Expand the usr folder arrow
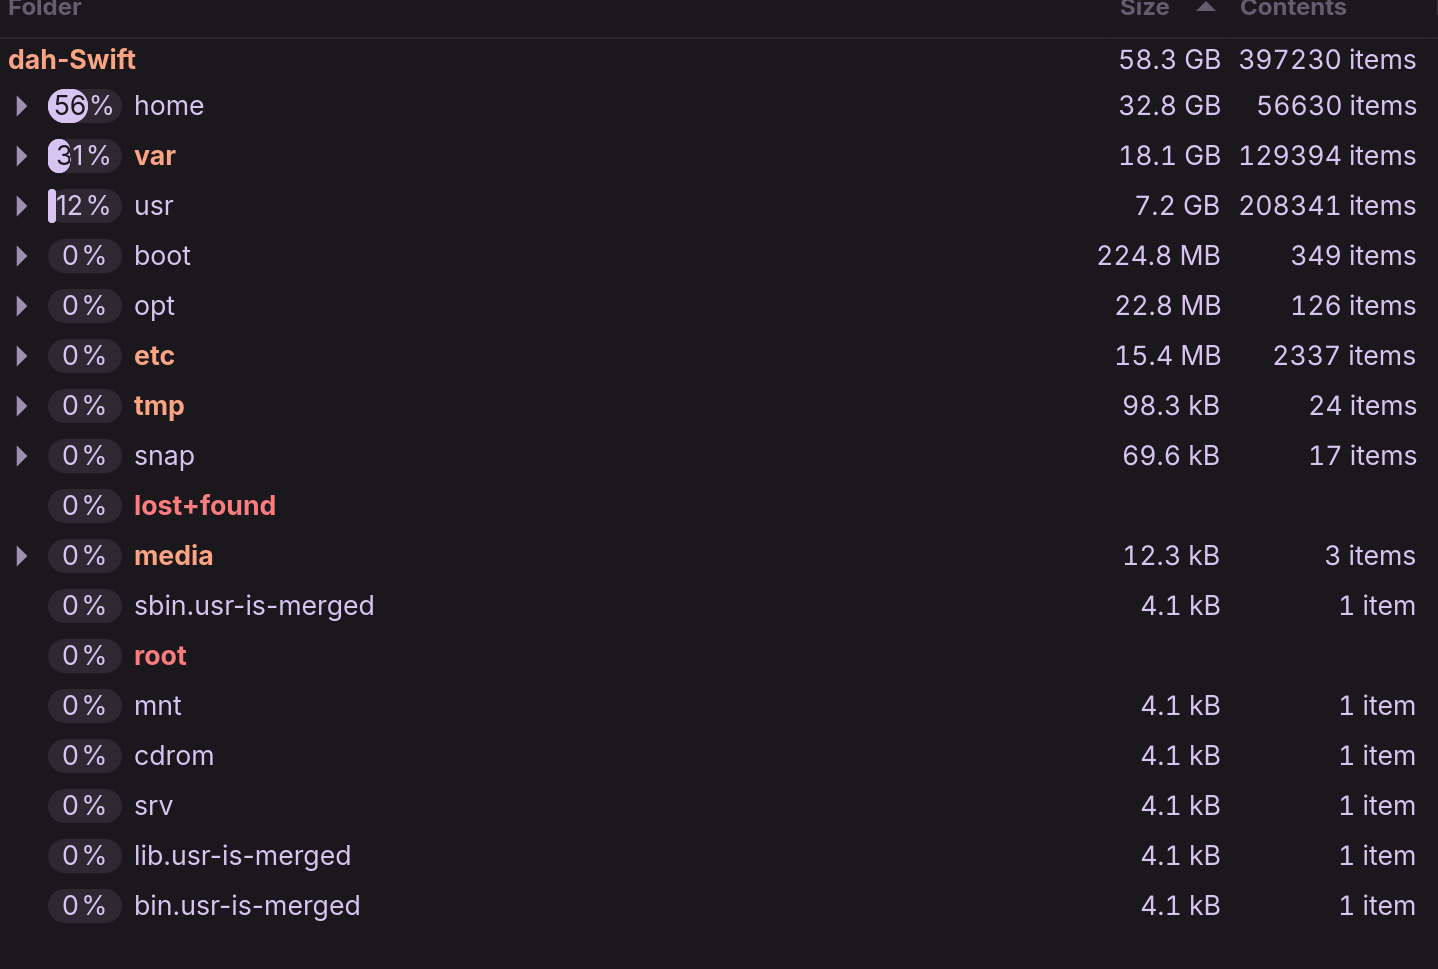The height and width of the screenshot is (969, 1438). coord(22,206)
